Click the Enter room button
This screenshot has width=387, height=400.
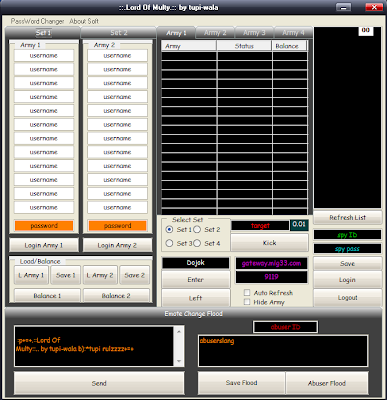coord(196,280)
